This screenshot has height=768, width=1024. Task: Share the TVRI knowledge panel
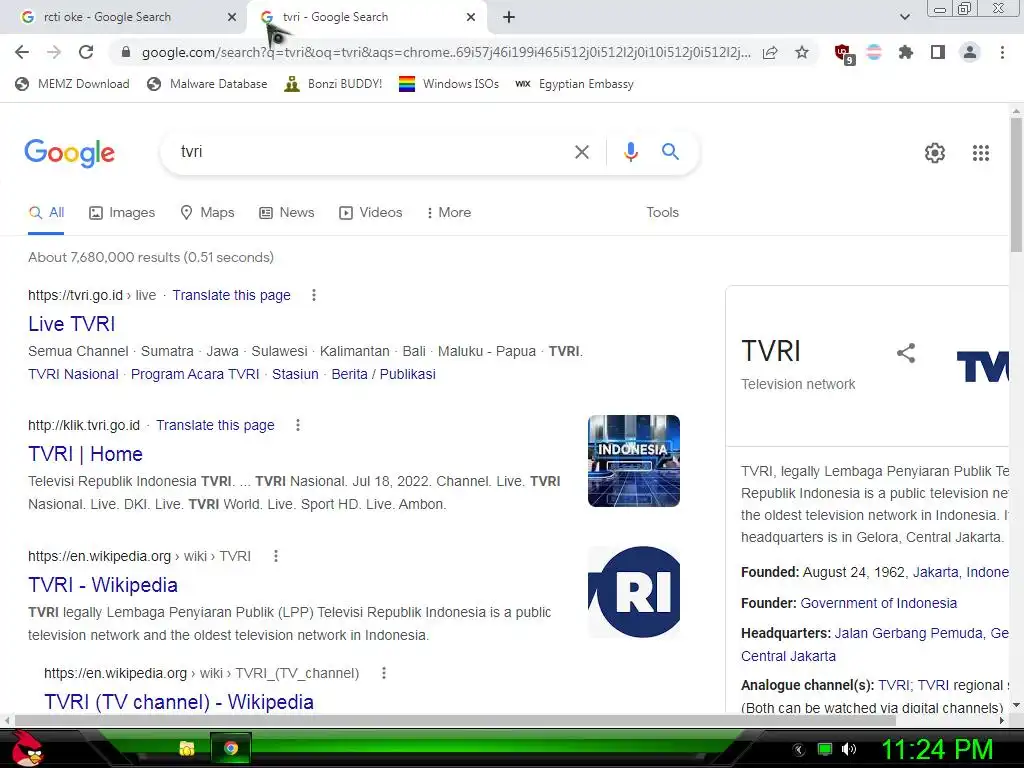click(906, 353)
